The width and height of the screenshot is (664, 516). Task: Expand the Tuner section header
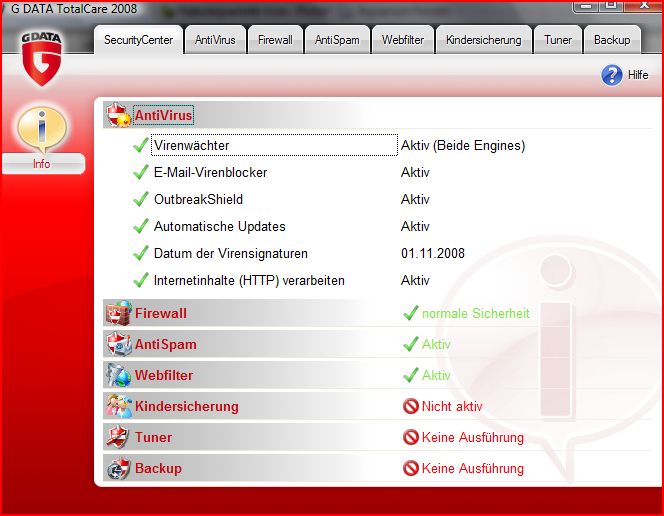[153, 437]
